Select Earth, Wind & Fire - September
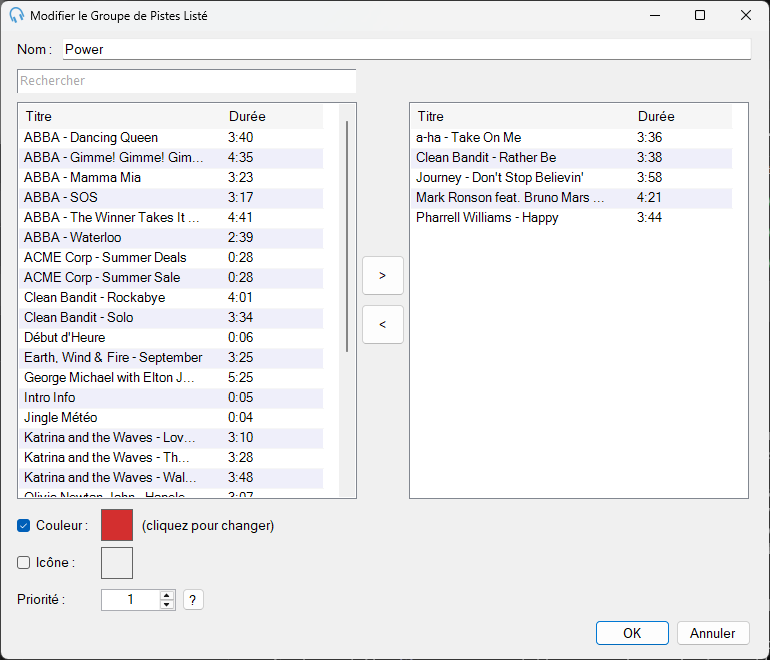This screenshot has width=770, height=660. point(171,358)
